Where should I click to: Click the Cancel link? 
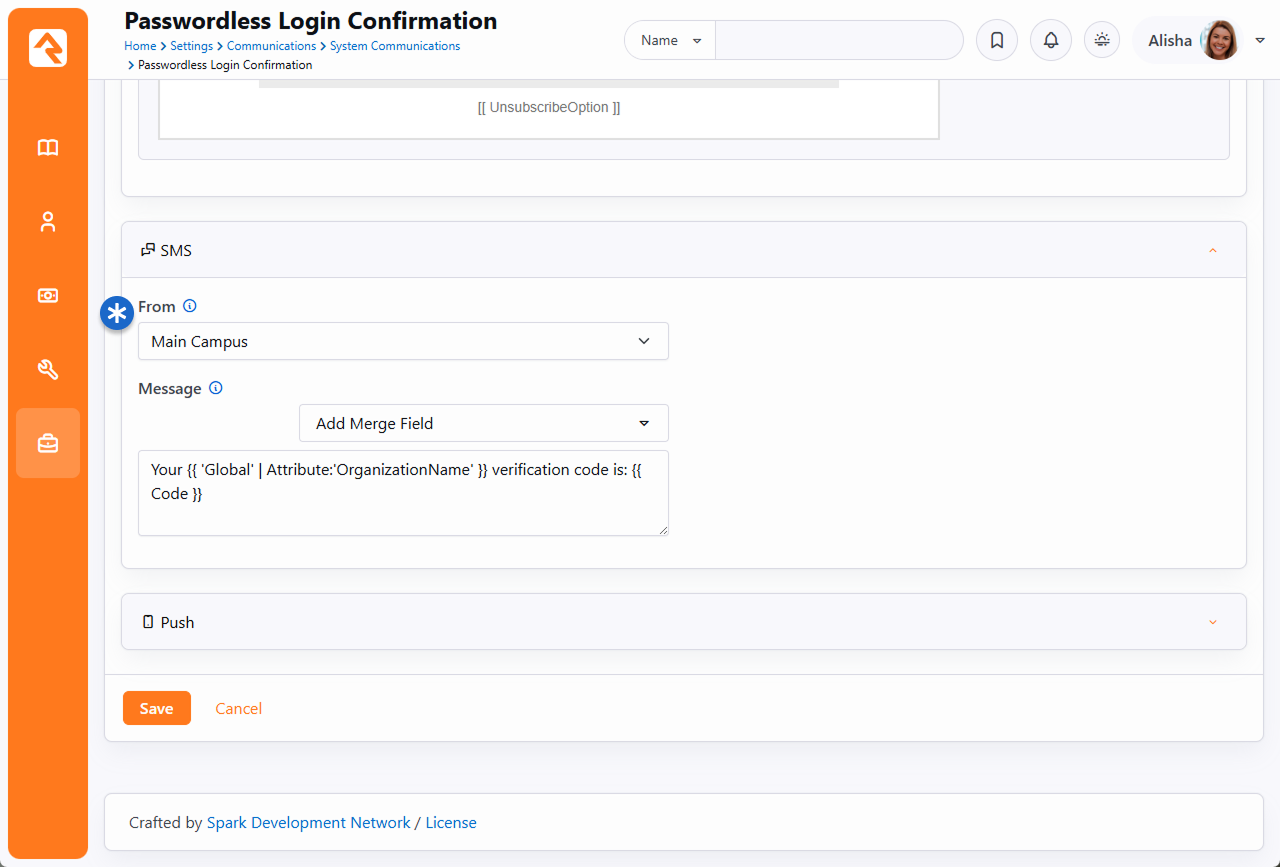pos(238,708)
